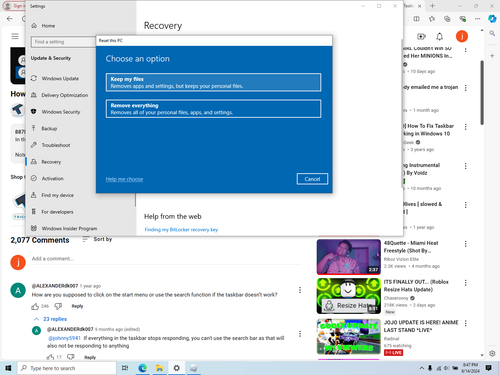Open the @johnny5941 mention link
The image size is (500, 375).
(65, 338)
